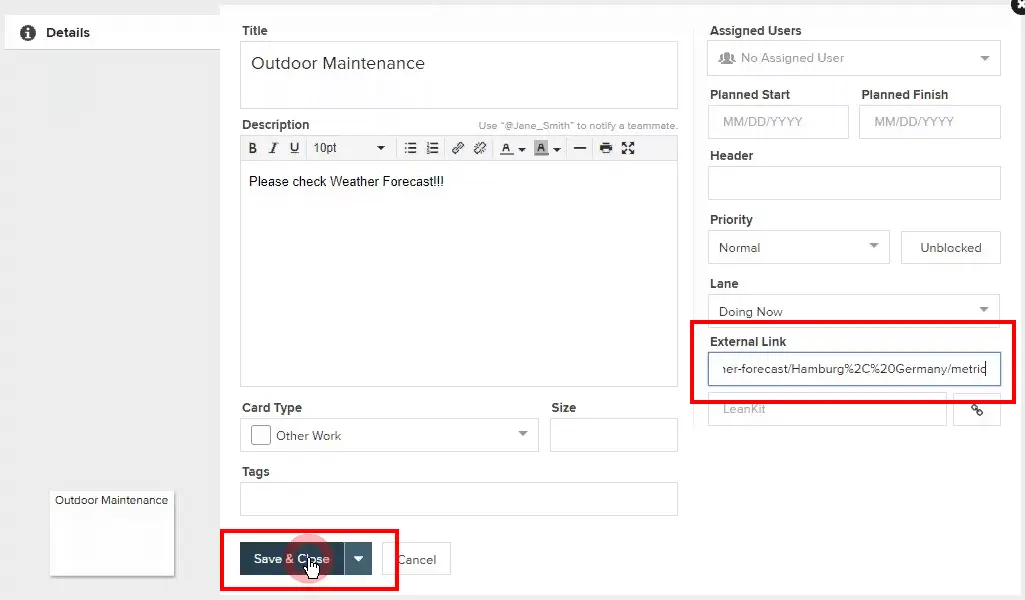Screen dimensions: 1025x600
Task: Click the Save & Close button
Action: [291, 559]
